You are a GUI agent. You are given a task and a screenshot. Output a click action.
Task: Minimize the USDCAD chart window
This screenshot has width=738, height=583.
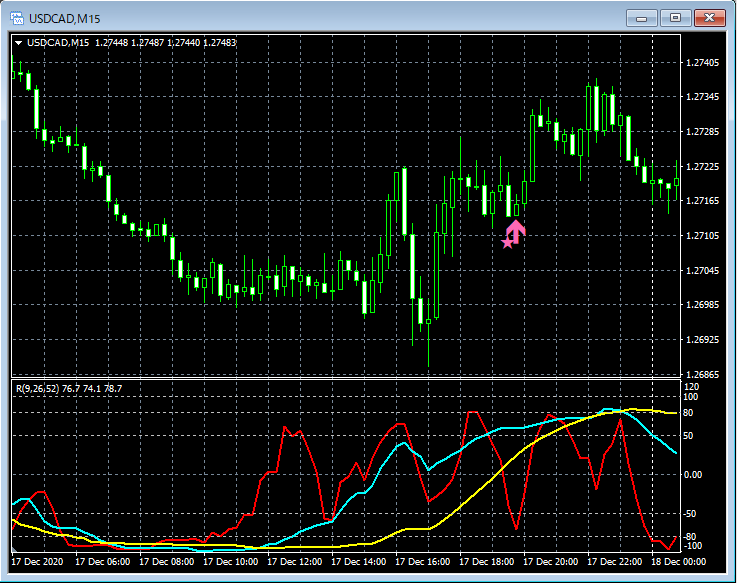tap(643, 17)
